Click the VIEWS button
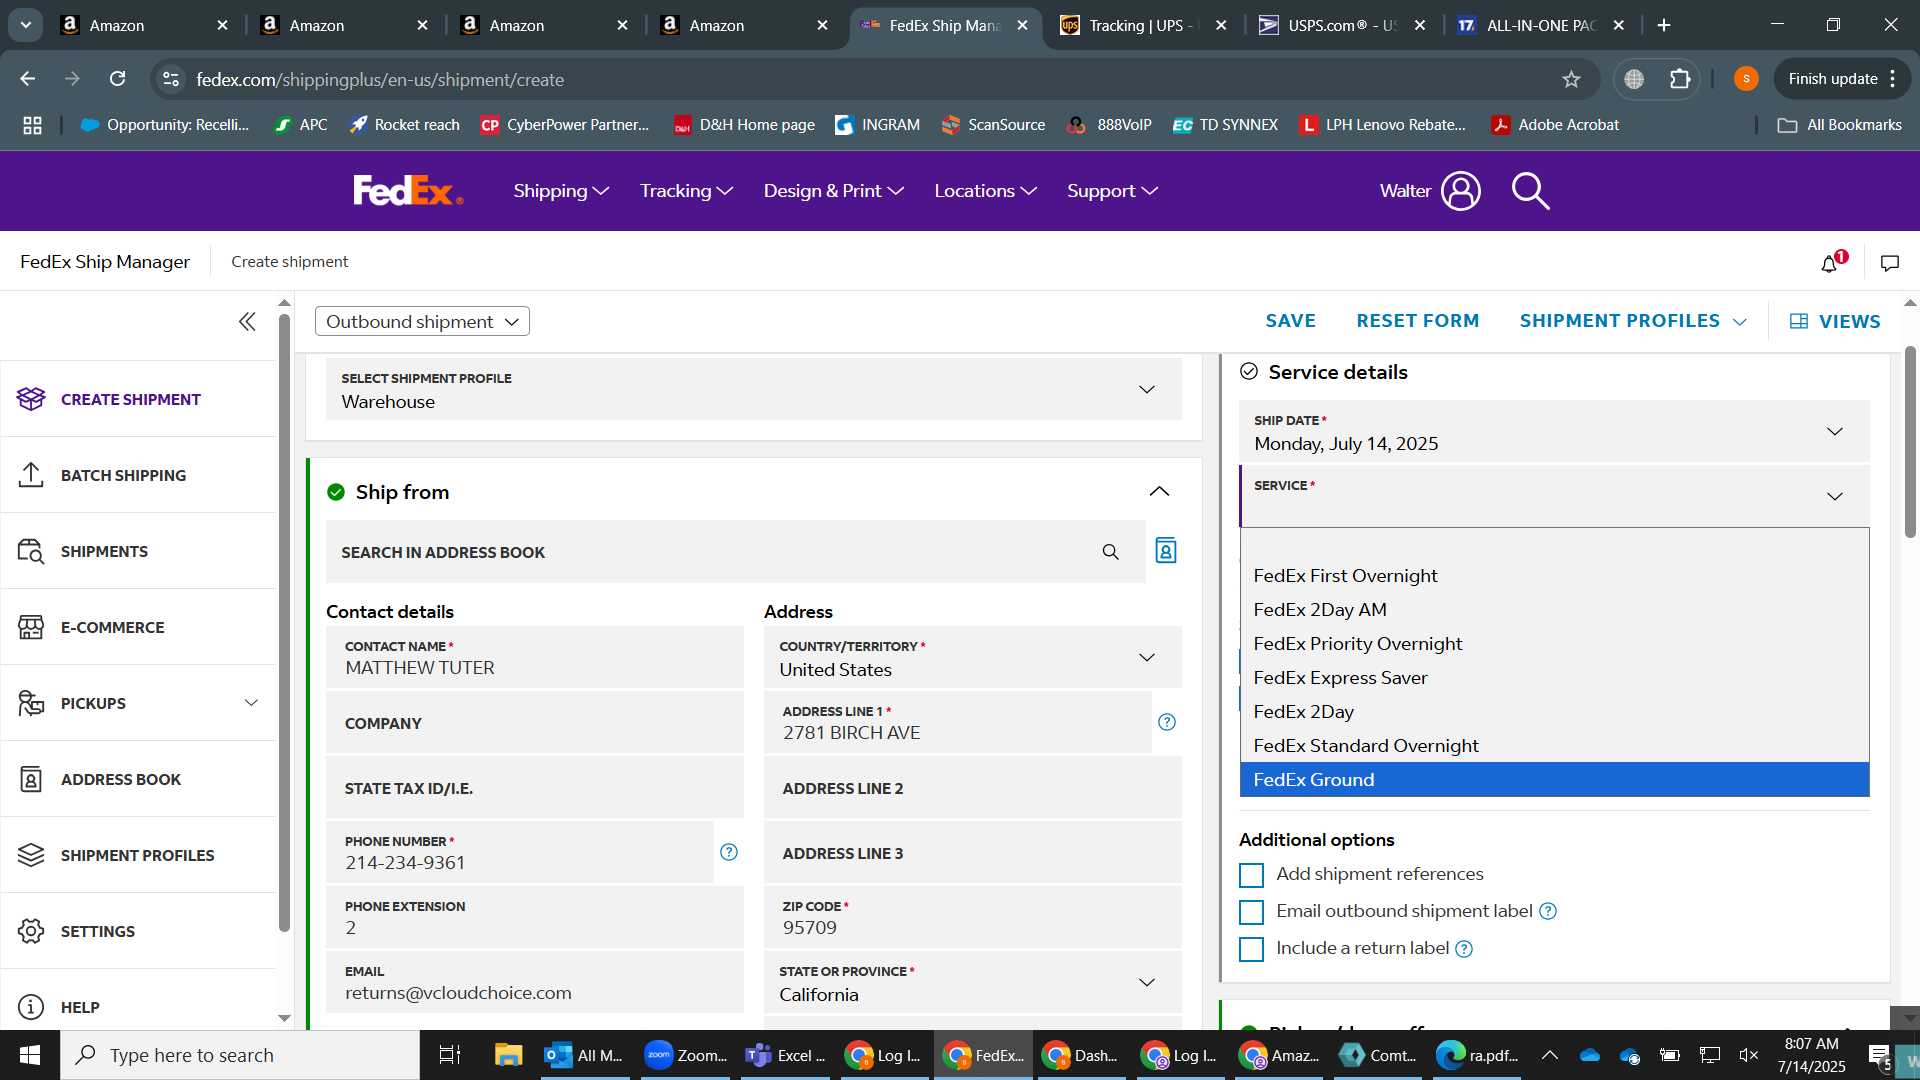This screenshot has width=1920, height=1080. (x=1835, y=322)
